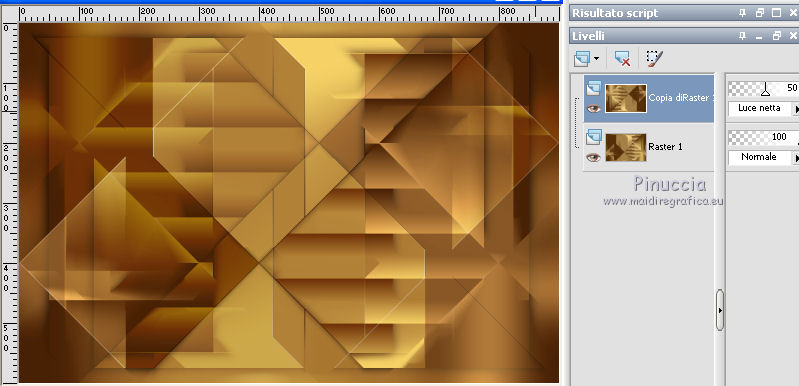Restore the Livelli panel window
799x386 pixels.
[x=777, y=36]
